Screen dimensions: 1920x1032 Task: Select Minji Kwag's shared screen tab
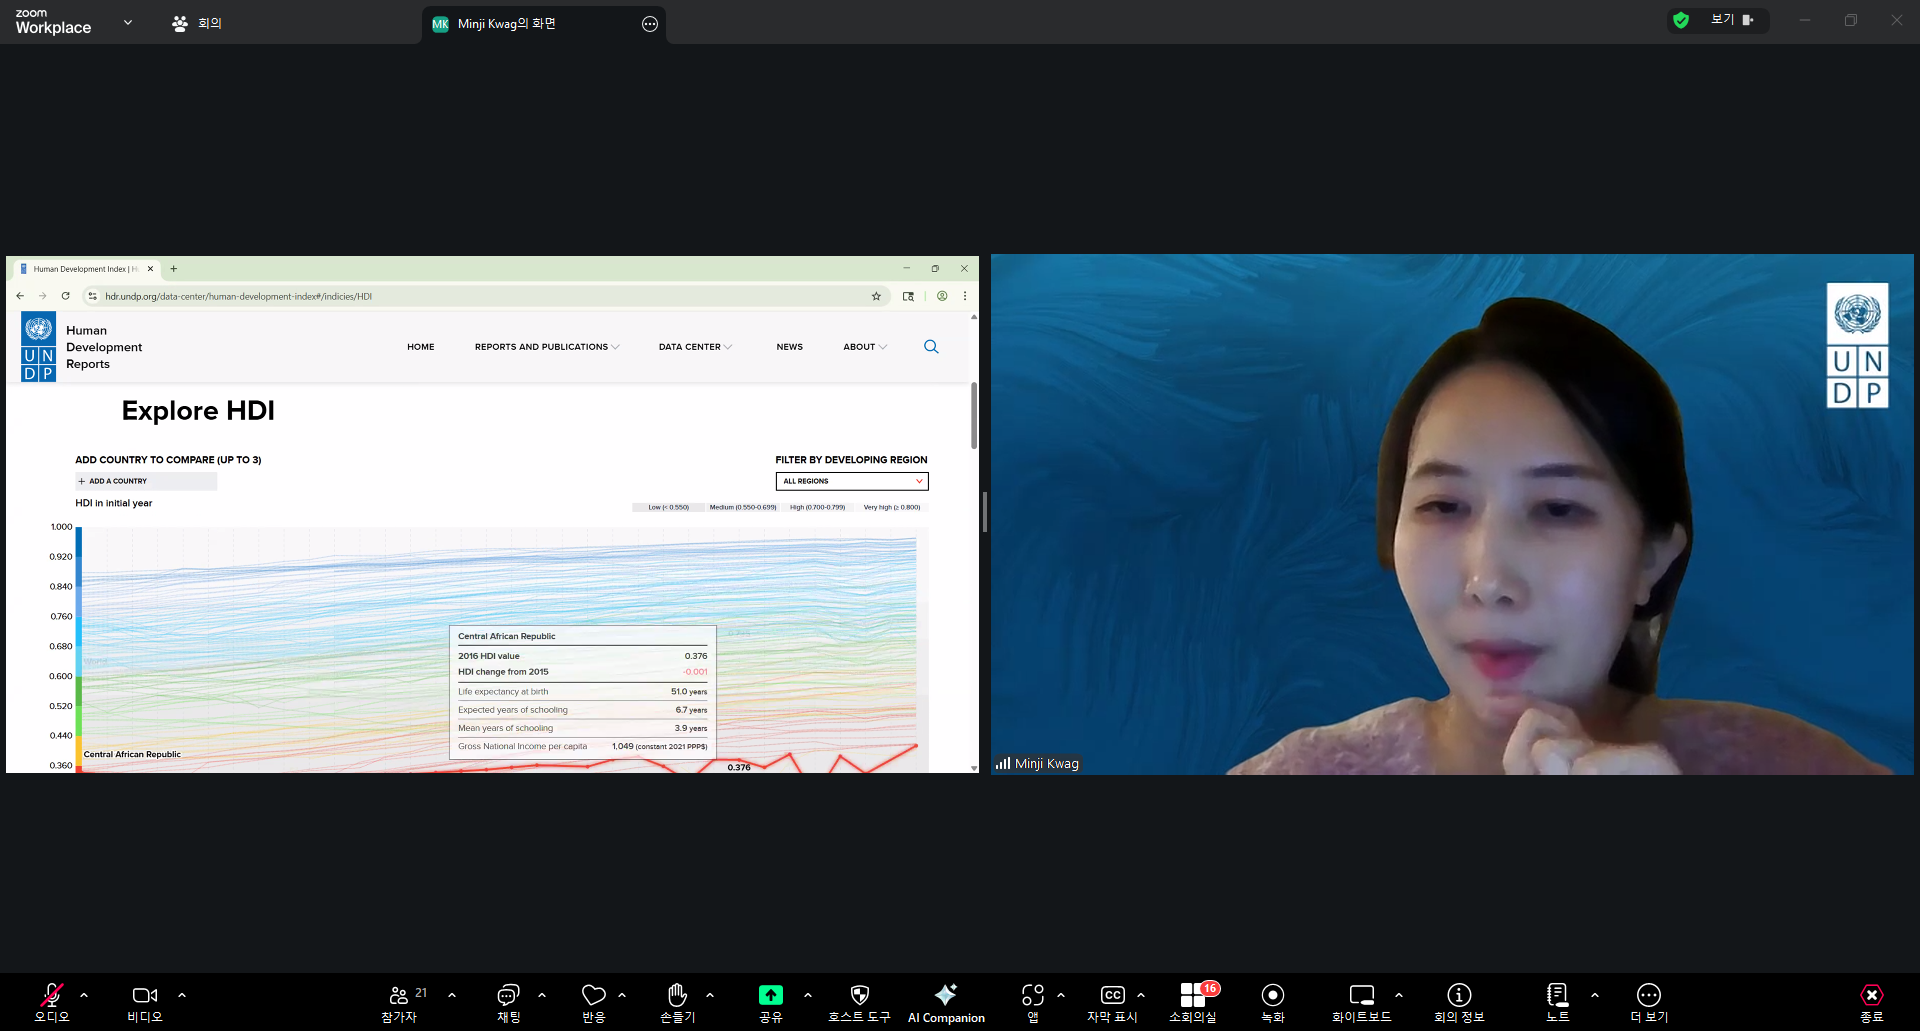506,24
